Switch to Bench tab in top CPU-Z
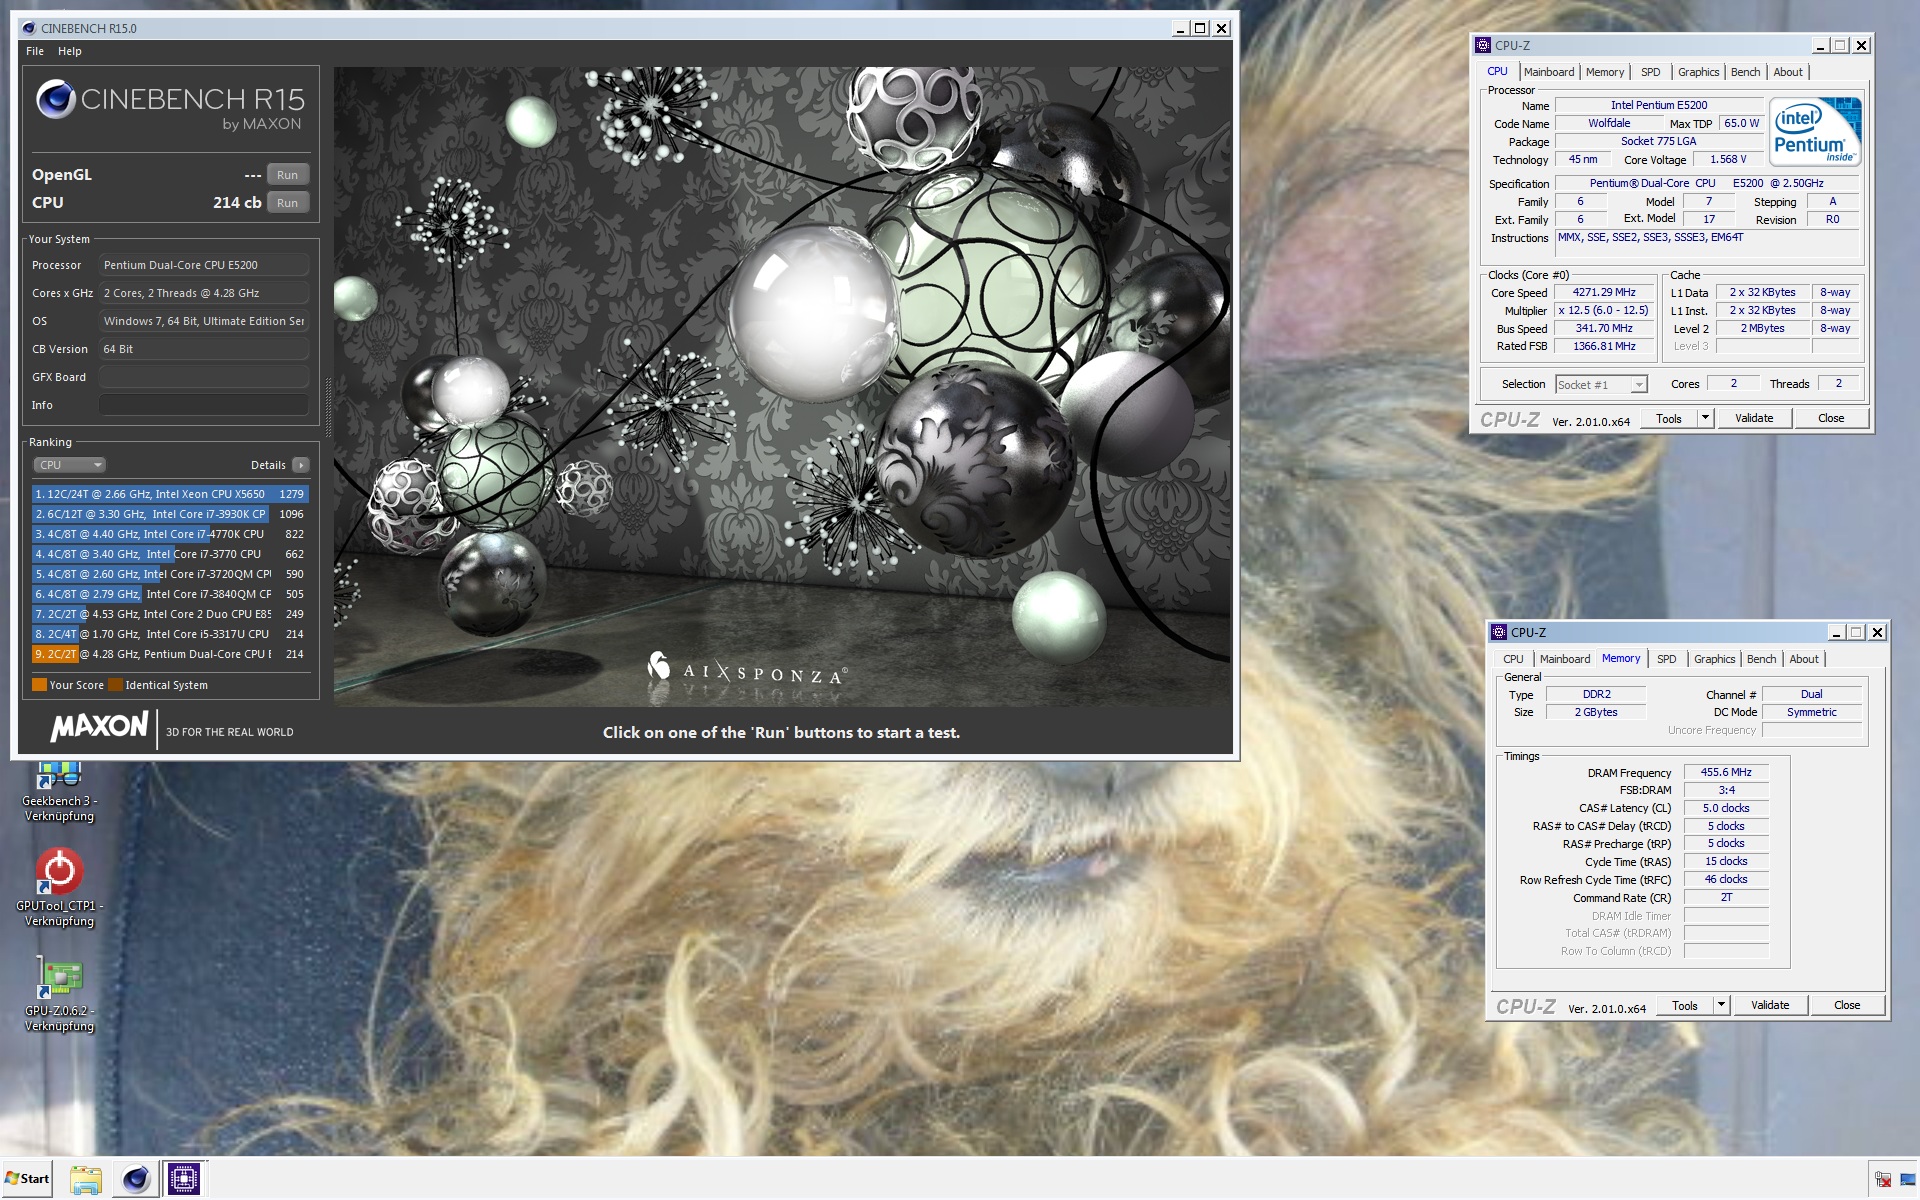The image size is (1920, 1200). click(x=1746, y=72)
